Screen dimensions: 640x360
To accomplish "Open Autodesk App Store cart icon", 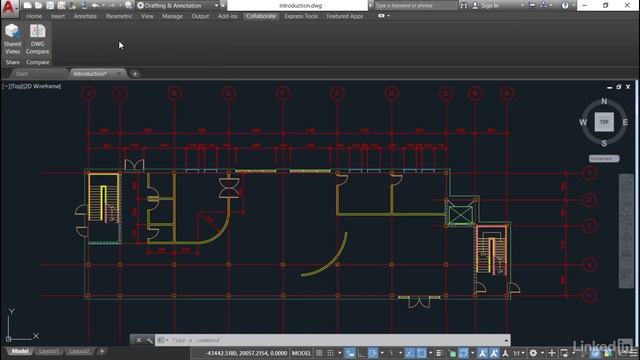I will 532,5.
